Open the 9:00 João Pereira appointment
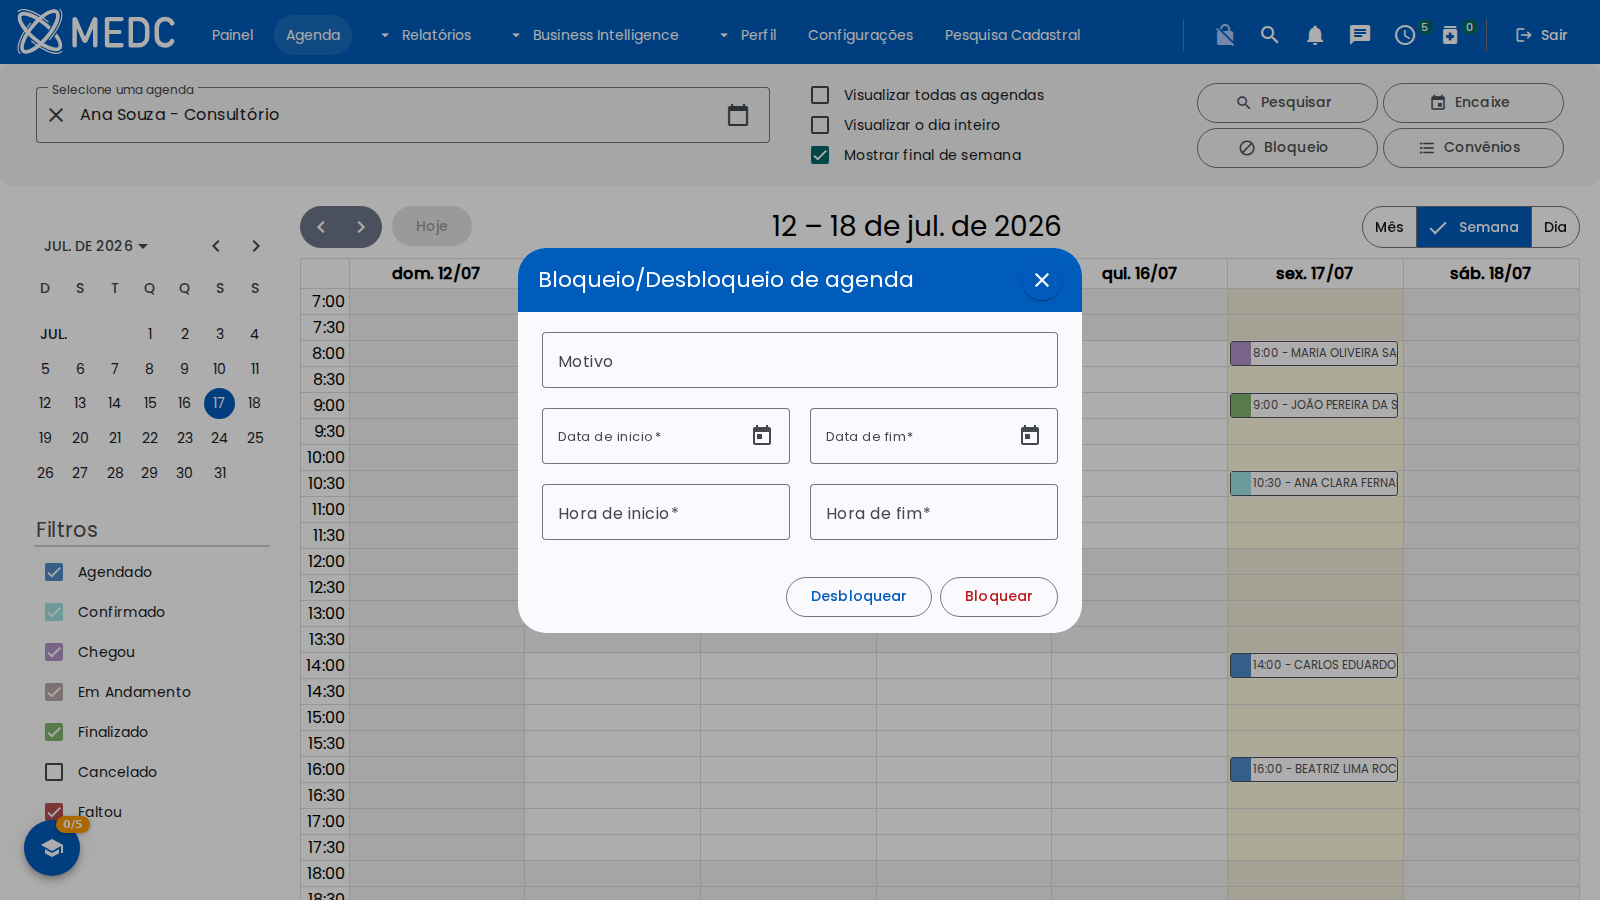Viewport: 1600px width, 900px height. click(1314, 405)
